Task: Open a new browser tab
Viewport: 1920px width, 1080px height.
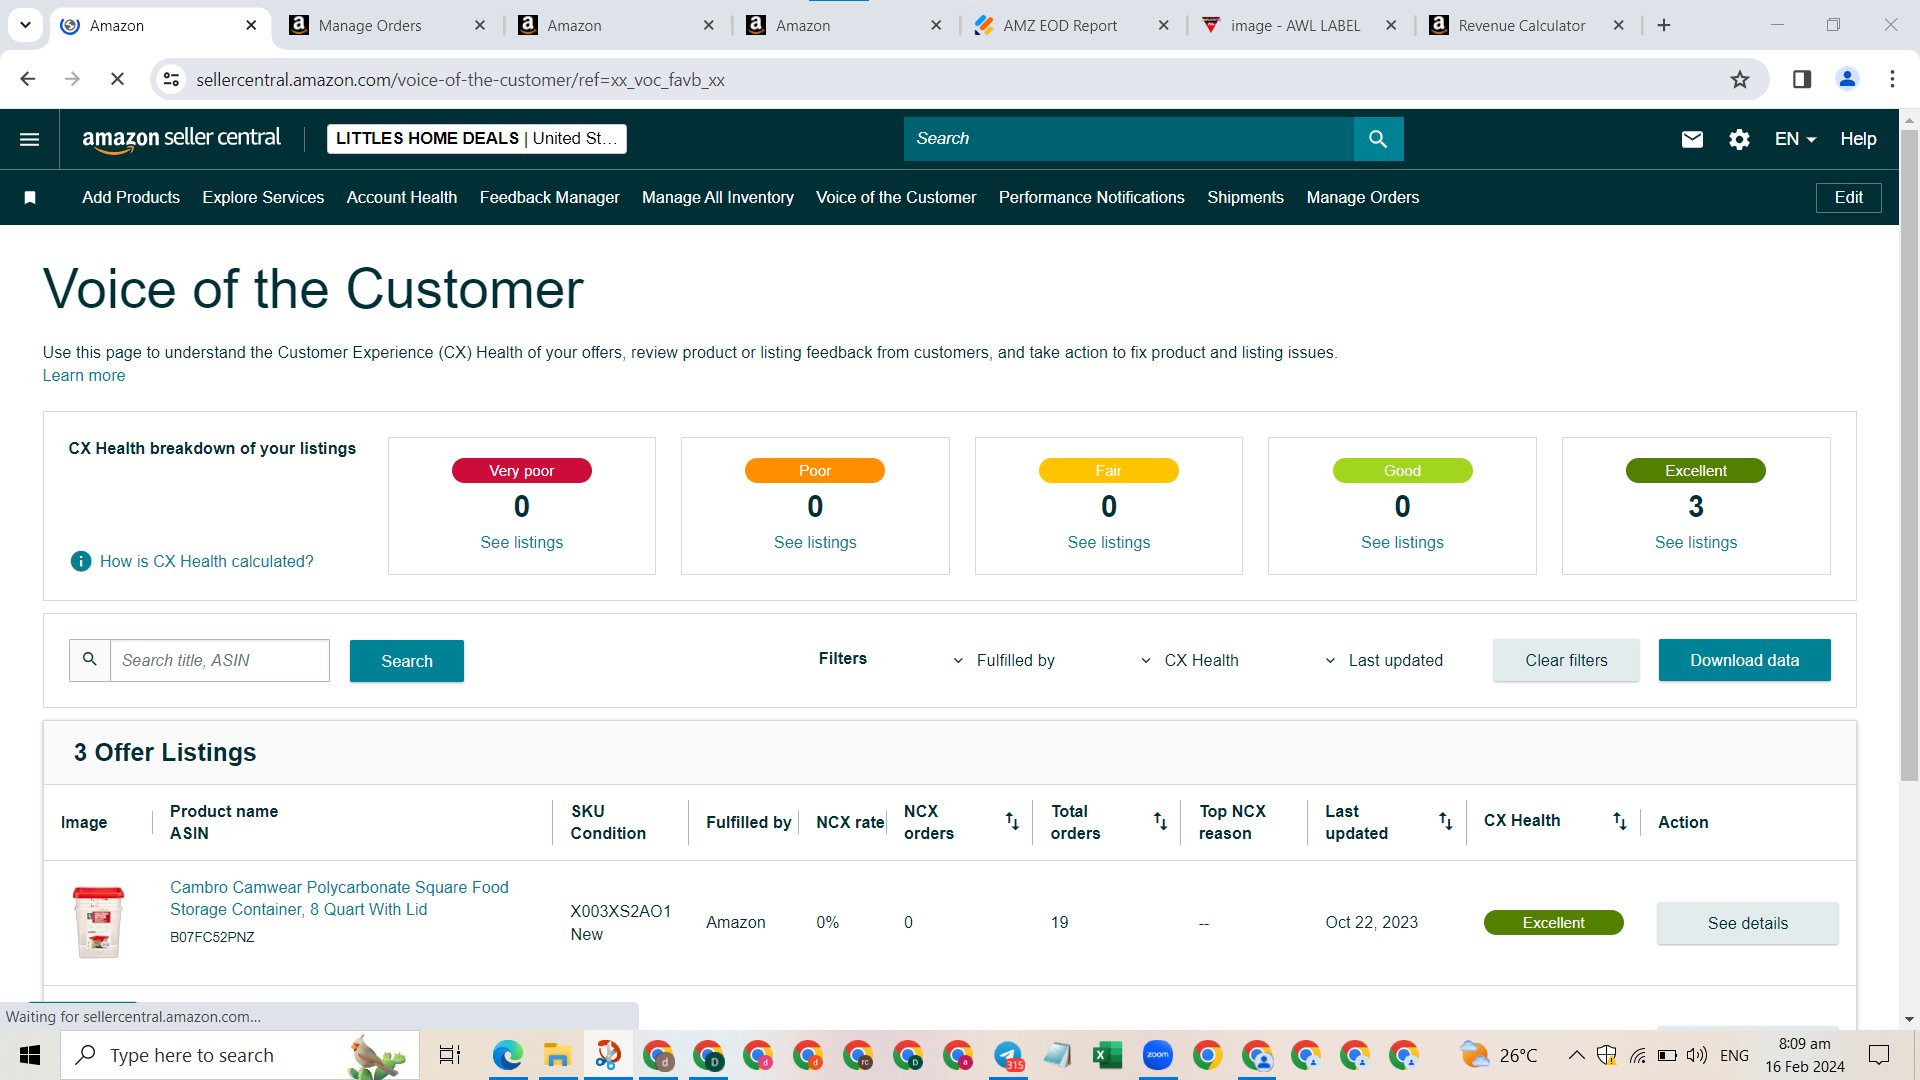Action: (x=1664, y=26)
